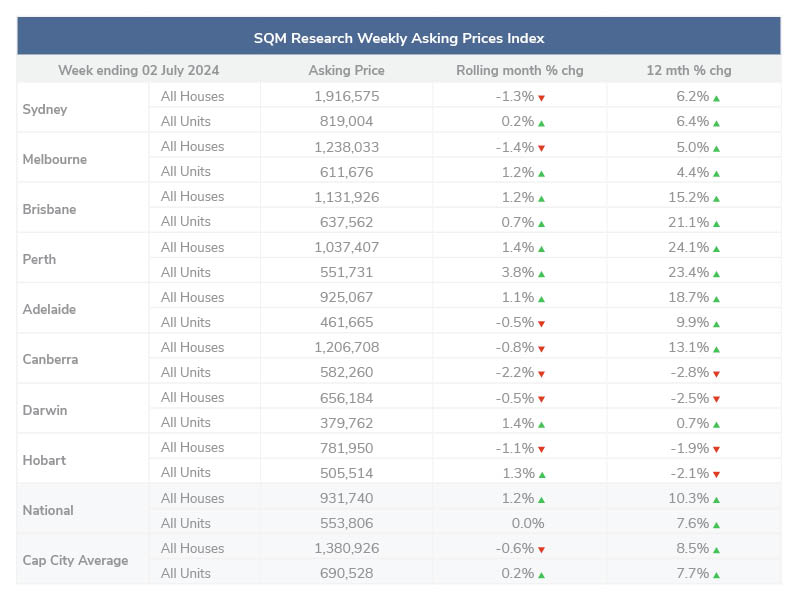
Task: Select the National row label
Action: (48, 510)
